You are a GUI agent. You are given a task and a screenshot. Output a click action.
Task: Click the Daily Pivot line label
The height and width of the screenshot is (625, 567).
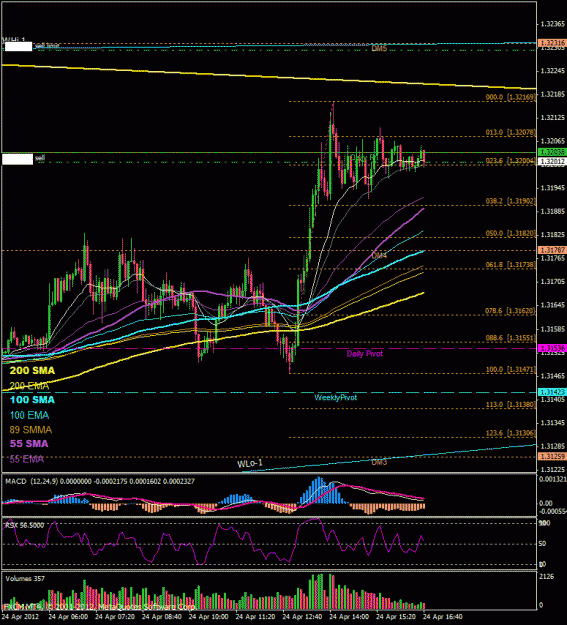[x=364, y=354]
